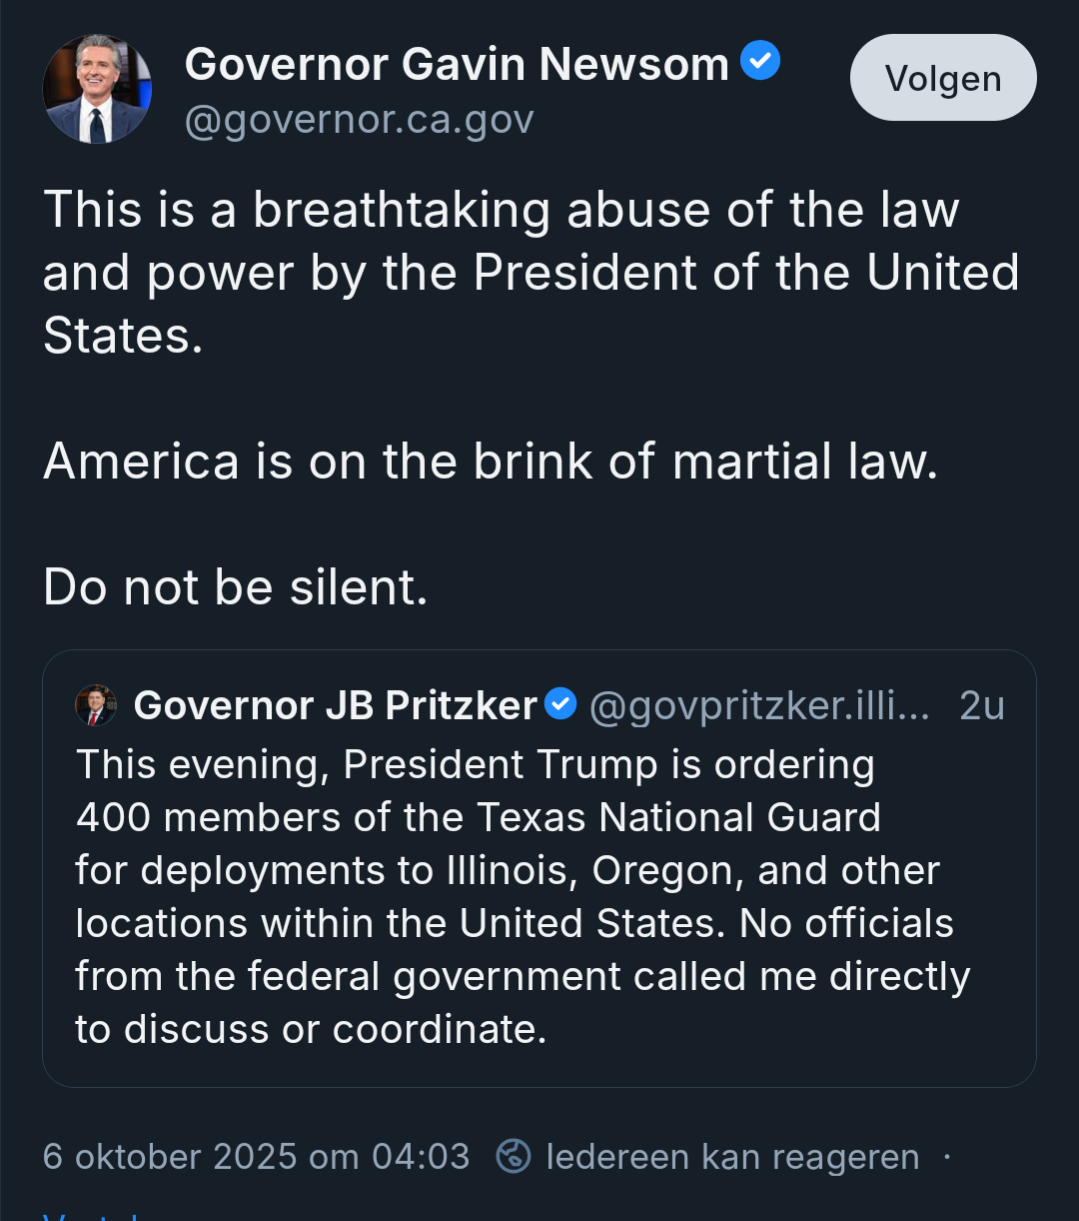Click the partially visible Vertalen link at bottom

[x=90, y=1215]
